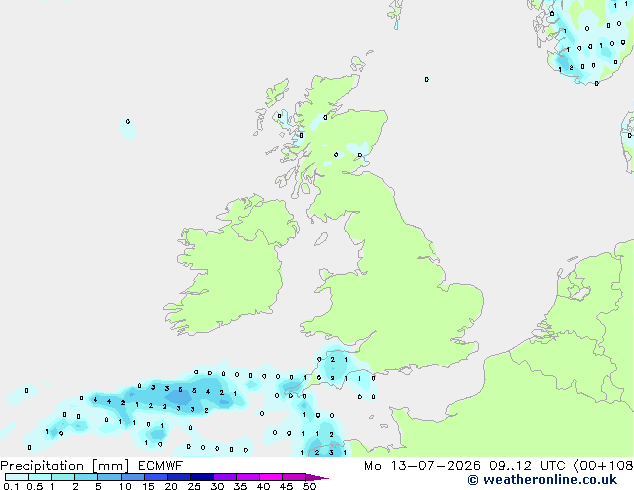This screenshot has width=634, height=490.
Task: Click the 45–50 mm legend color swatch
Action: coord(294,477)
